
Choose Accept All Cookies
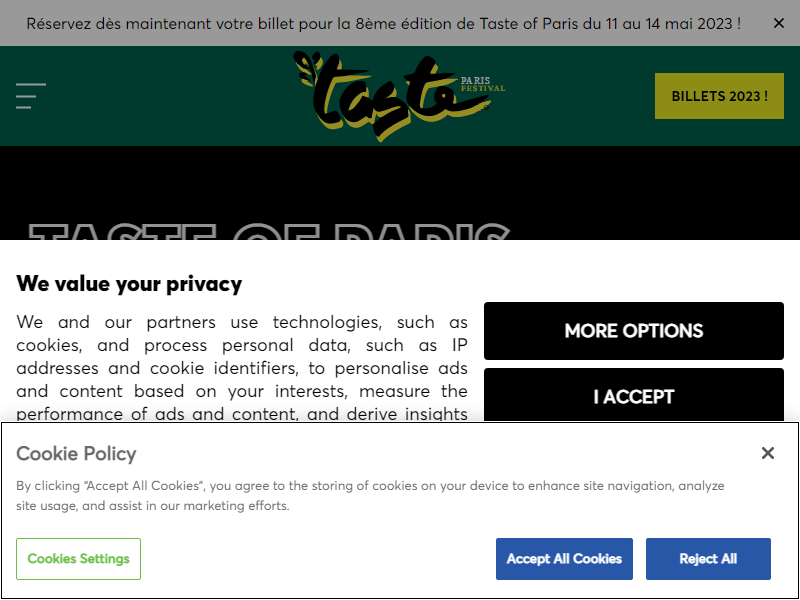[x=564, y=559]
